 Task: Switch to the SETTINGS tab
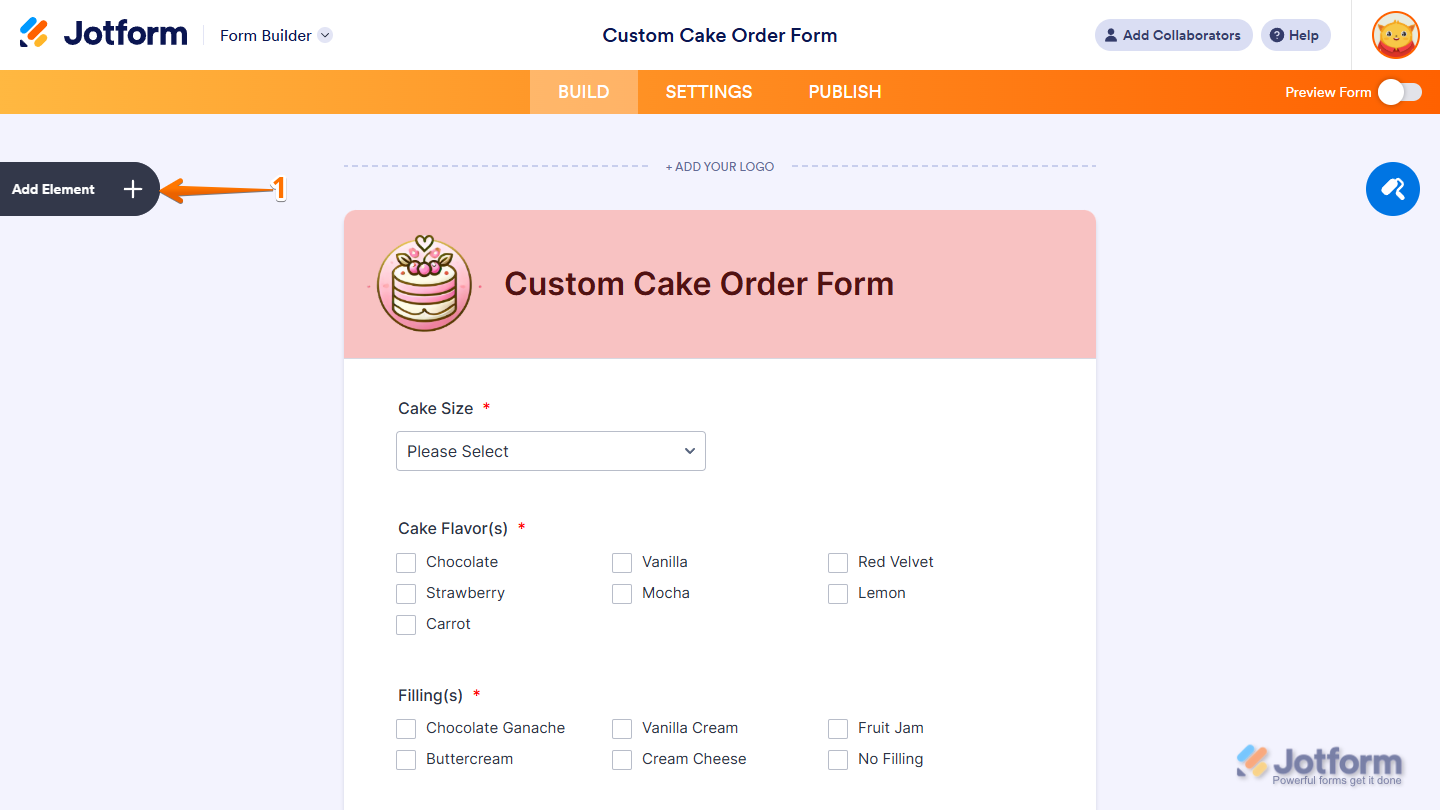pyautogui.click(x=708, y=91)
